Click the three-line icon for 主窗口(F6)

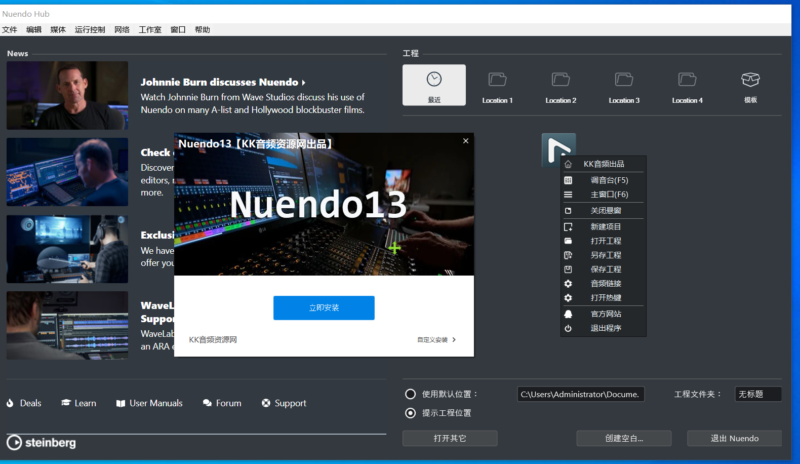click(x=568, y=194)
